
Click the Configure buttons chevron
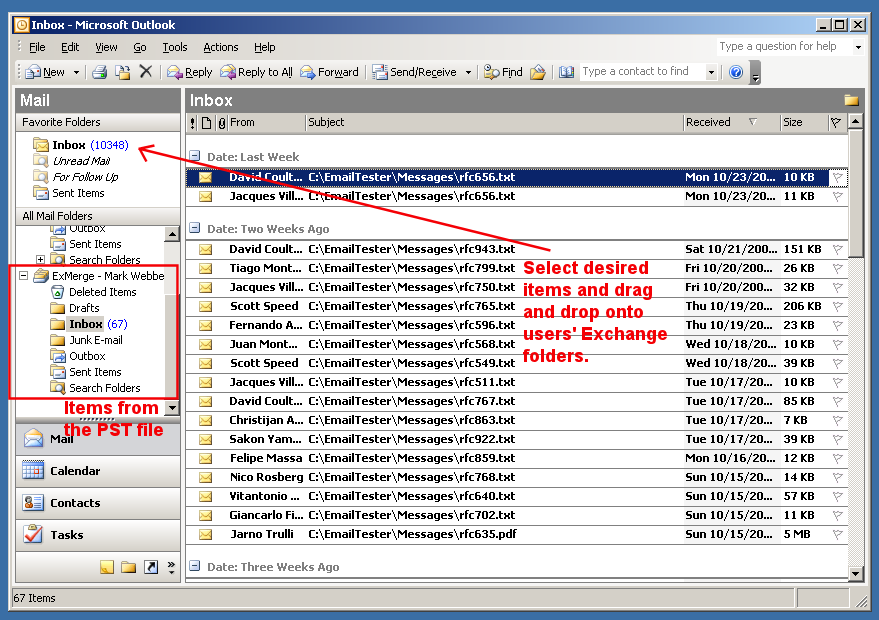[x=171, y=567]
